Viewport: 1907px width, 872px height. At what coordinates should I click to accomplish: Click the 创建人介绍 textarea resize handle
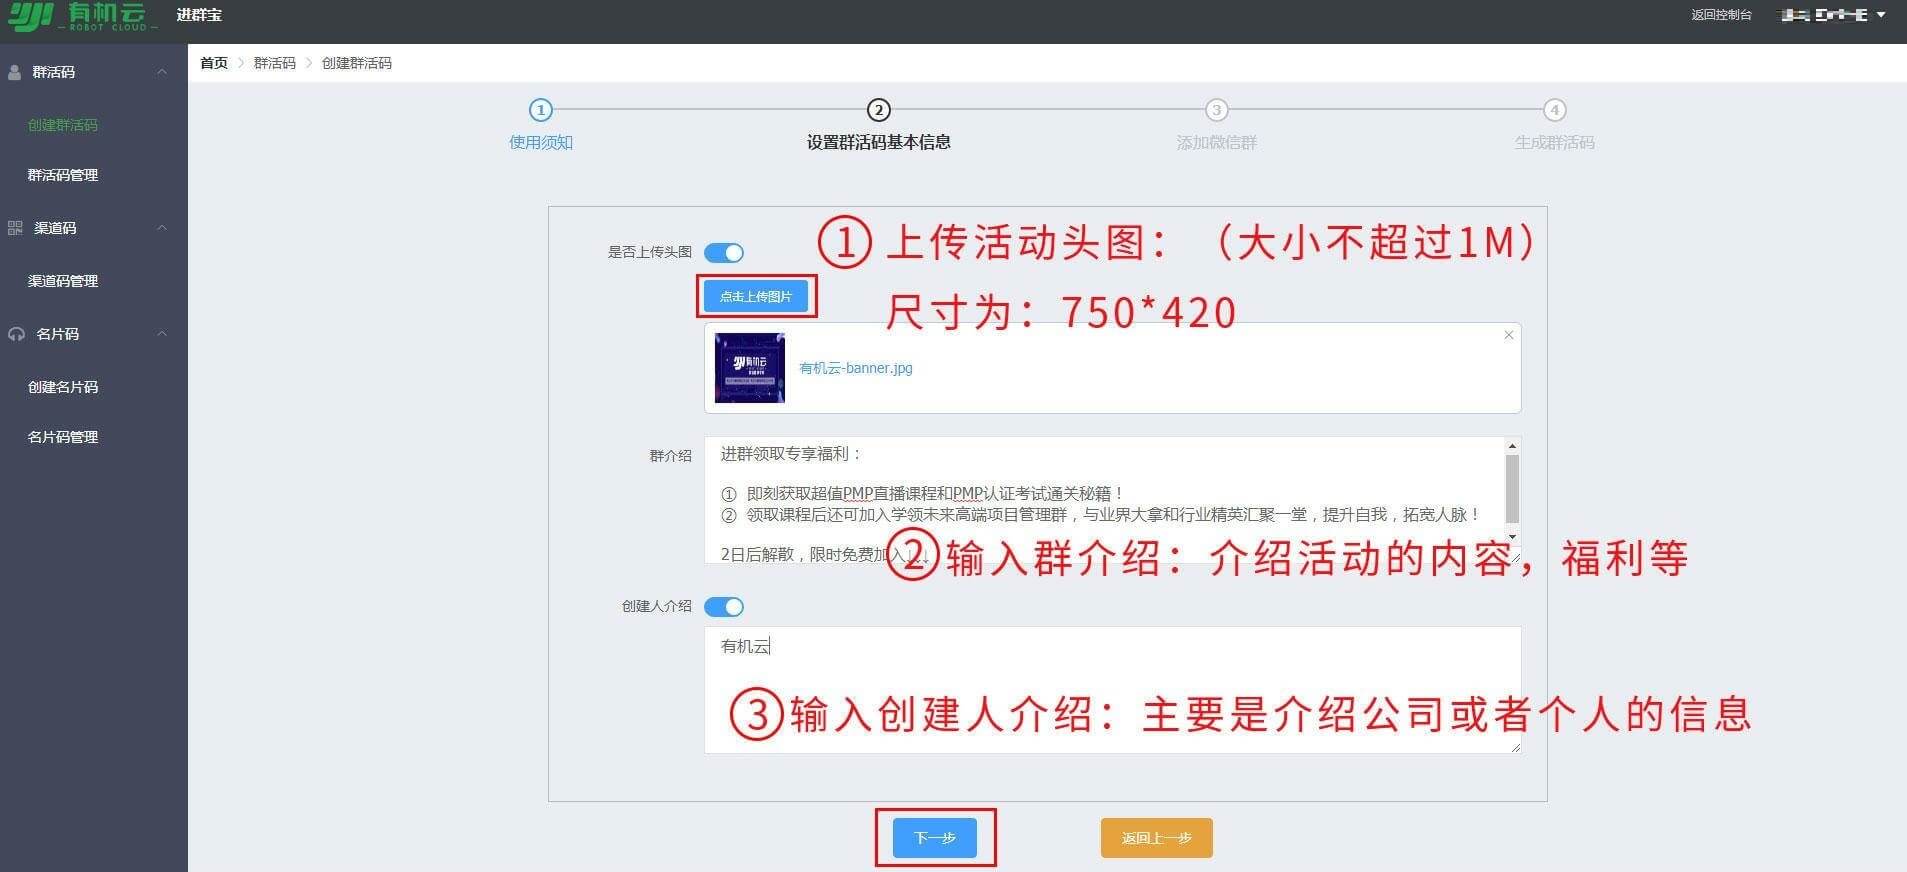(x=1515, y=747)
